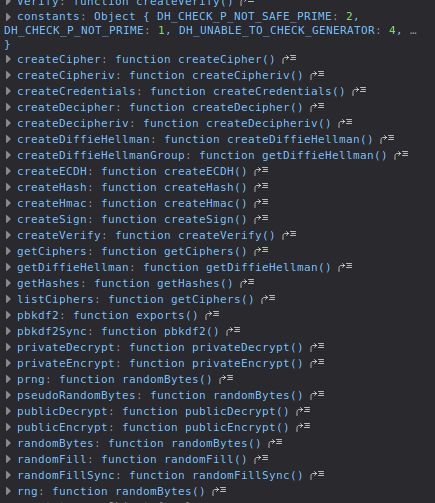Jump to definition icon for randomFill
Viewport: 435px width, 503px height.
tap(261, 459)
